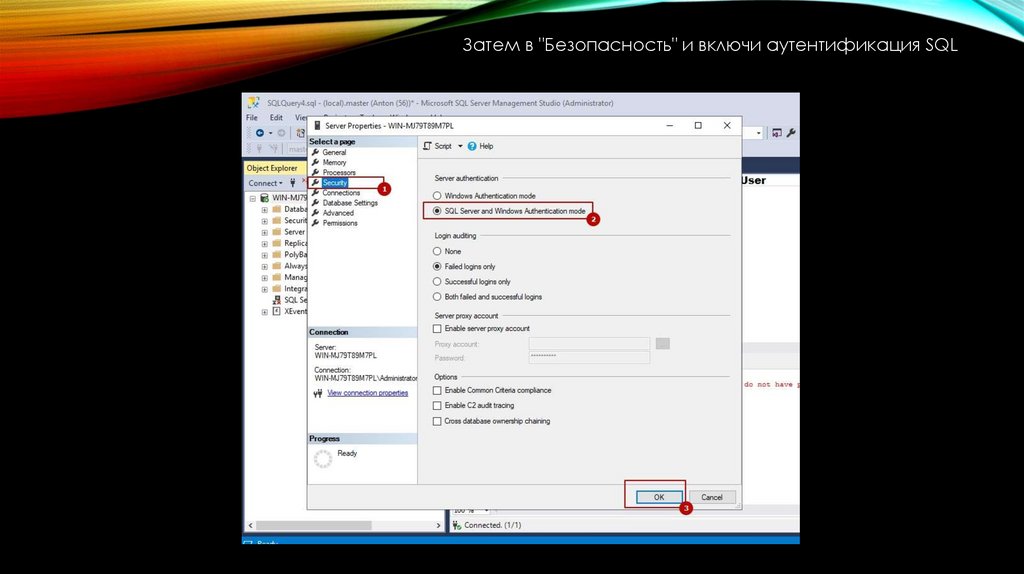1024x574 pixels.
Task: Open the Memory page in Server Properties
Action: tap(334, 163)
